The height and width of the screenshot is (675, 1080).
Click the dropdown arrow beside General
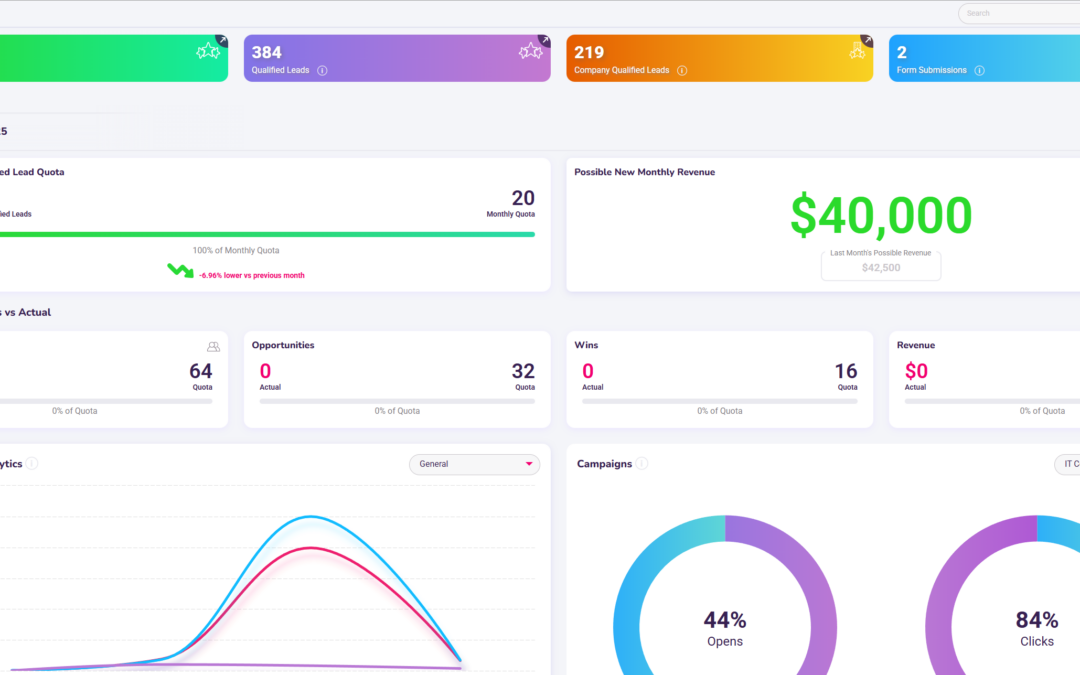528,465
